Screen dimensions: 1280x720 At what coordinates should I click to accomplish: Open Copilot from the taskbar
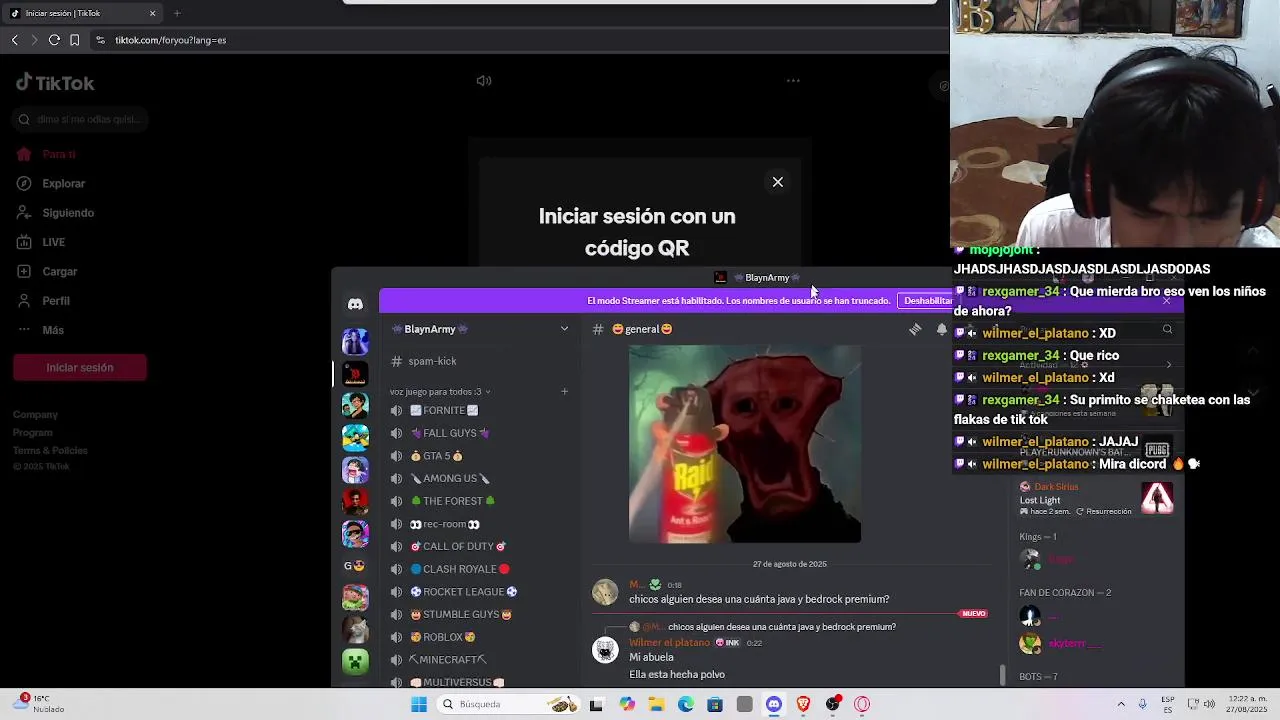tap(626, 704)
